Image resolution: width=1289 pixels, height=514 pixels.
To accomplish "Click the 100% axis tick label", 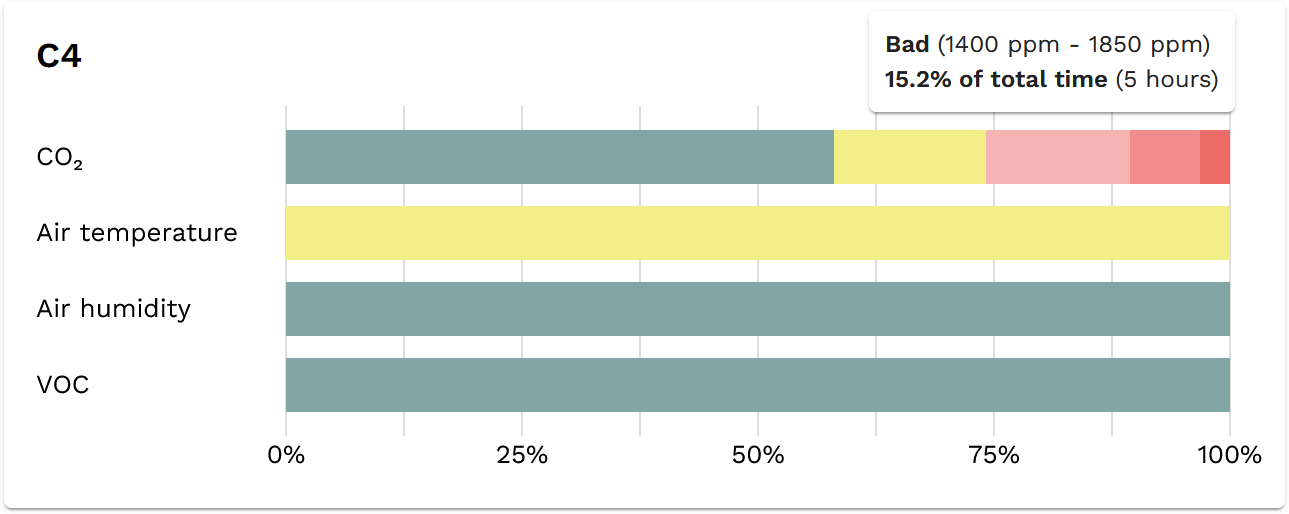I will 1229,456.
